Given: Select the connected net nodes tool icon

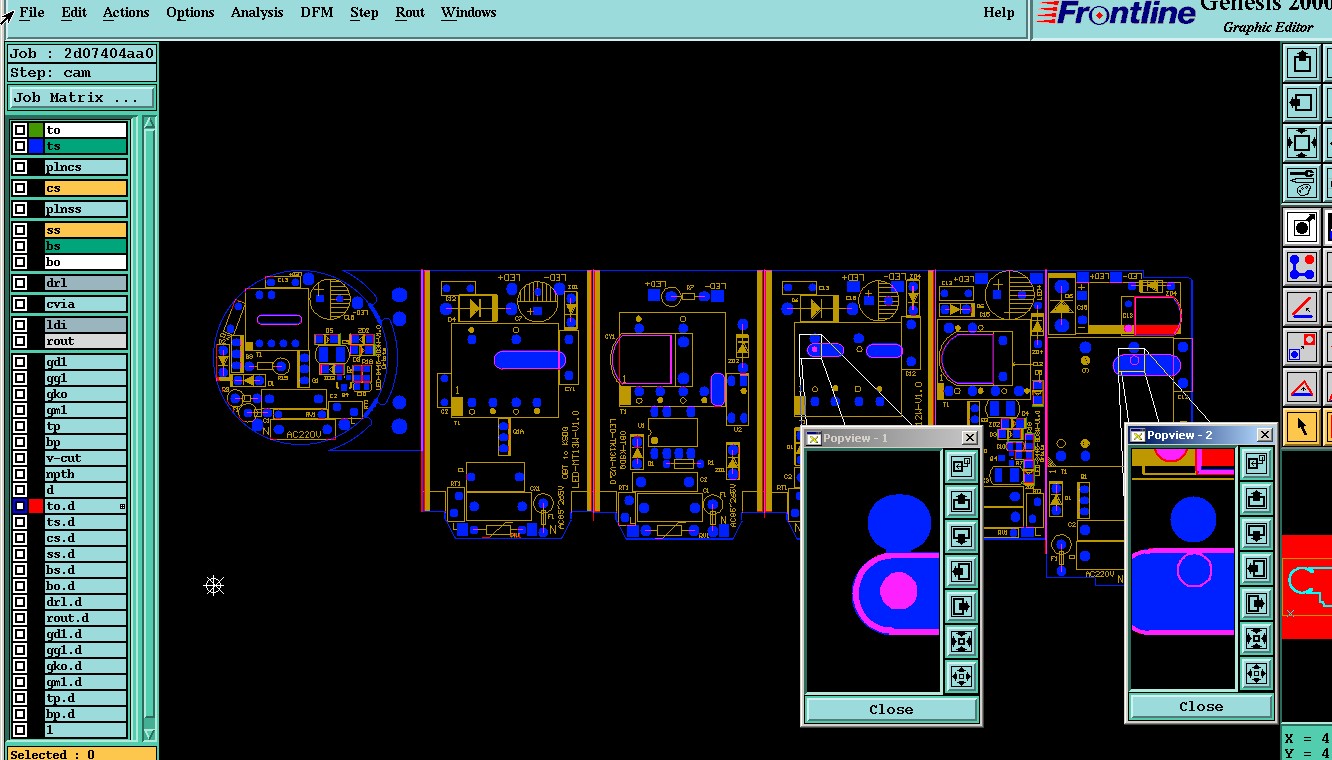Looking at the screenshot, I should (1301, 266).
